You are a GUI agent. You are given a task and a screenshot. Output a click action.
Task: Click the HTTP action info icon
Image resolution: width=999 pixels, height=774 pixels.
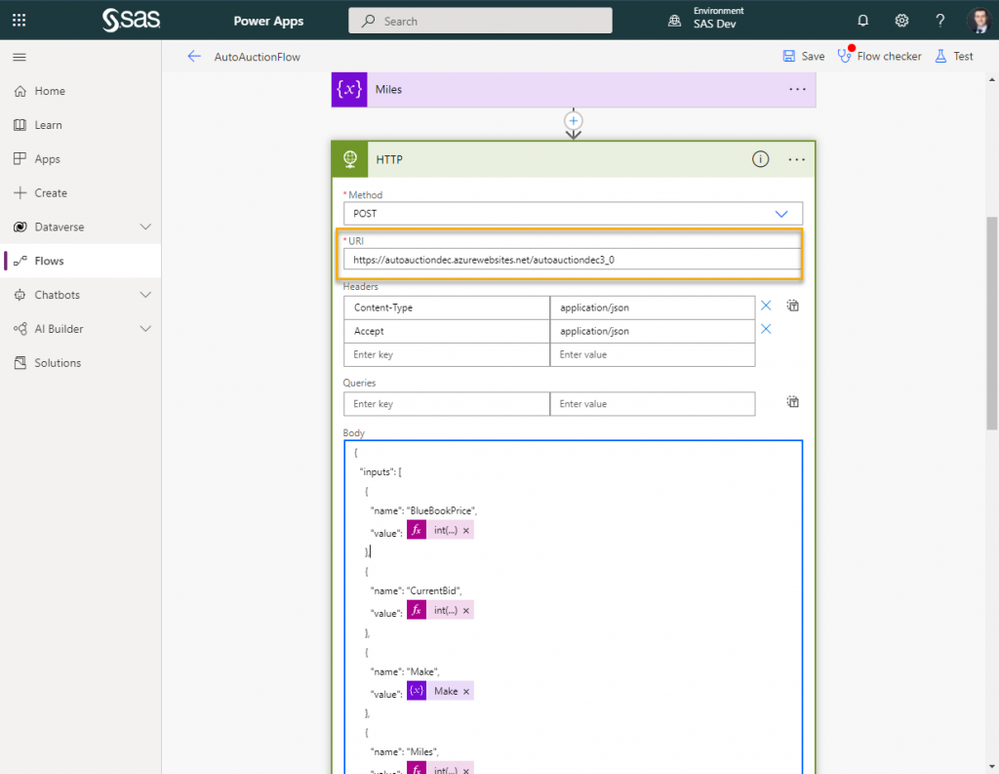(760, 159)
